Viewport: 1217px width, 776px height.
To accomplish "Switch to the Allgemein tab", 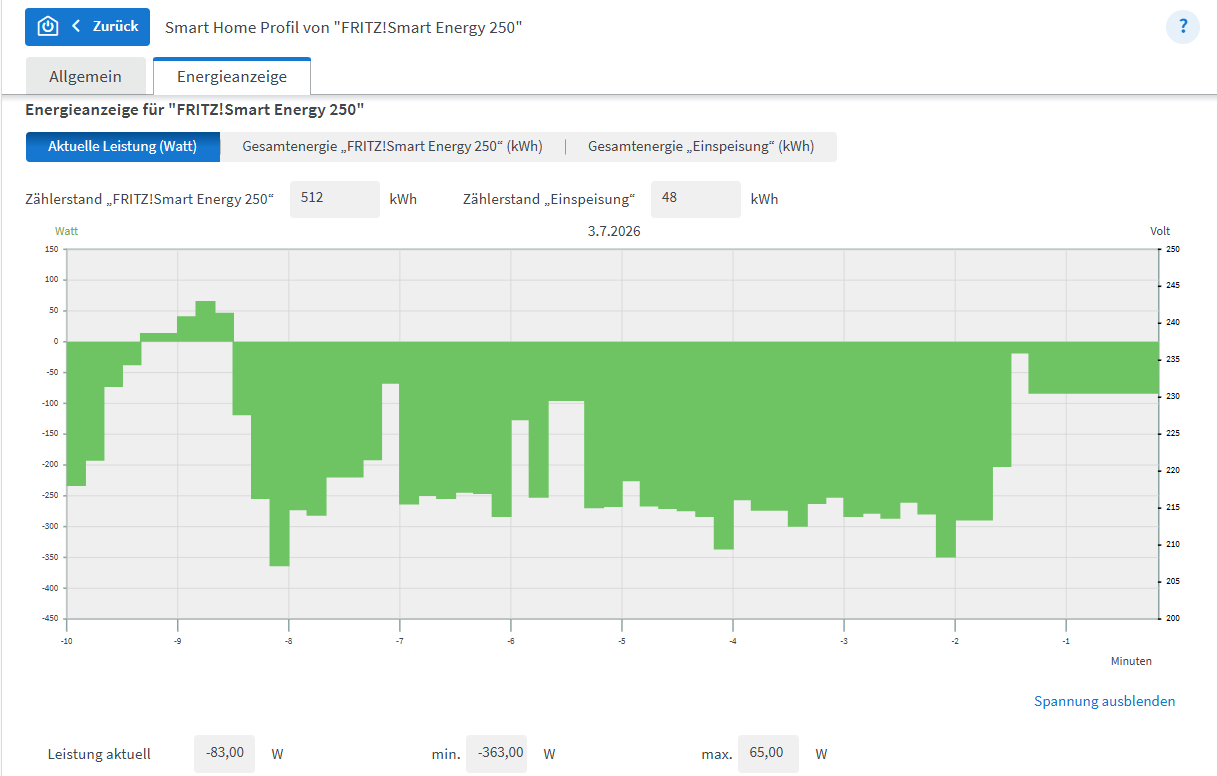I will click(85, 76).
